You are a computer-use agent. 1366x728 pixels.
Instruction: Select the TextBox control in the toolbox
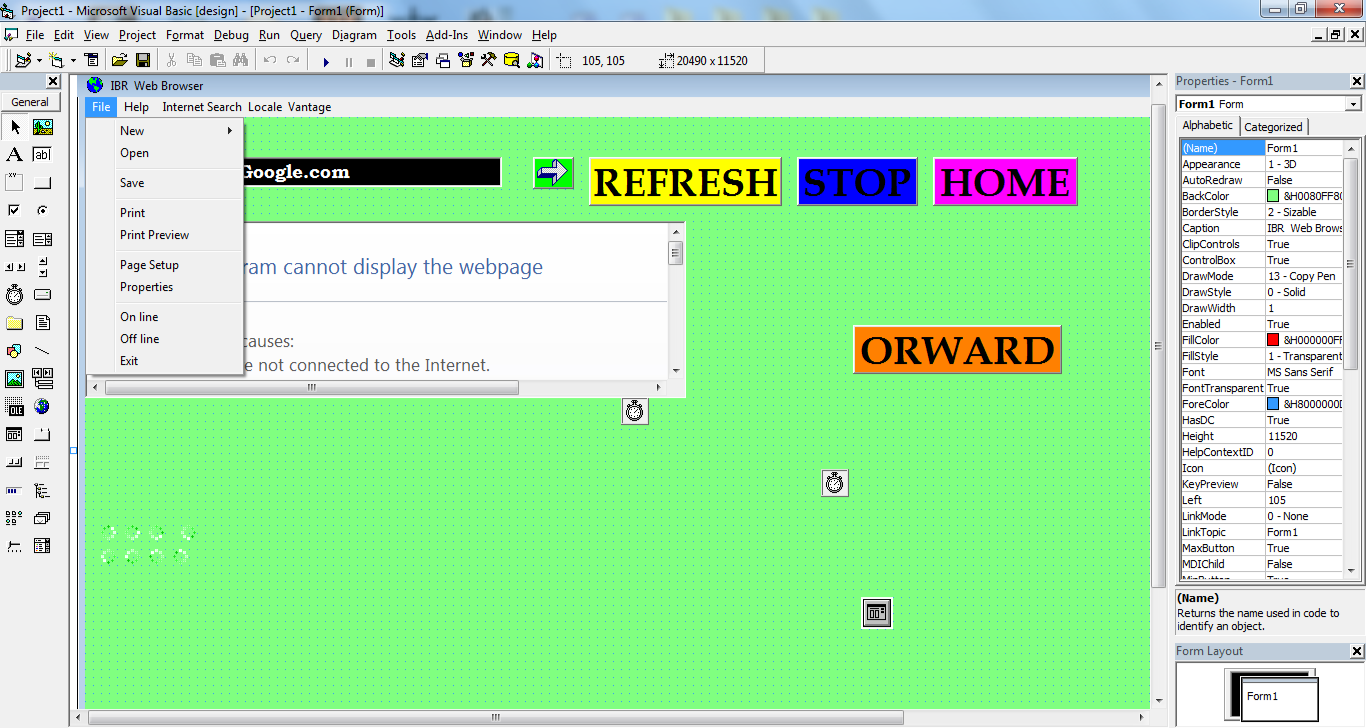41,154
